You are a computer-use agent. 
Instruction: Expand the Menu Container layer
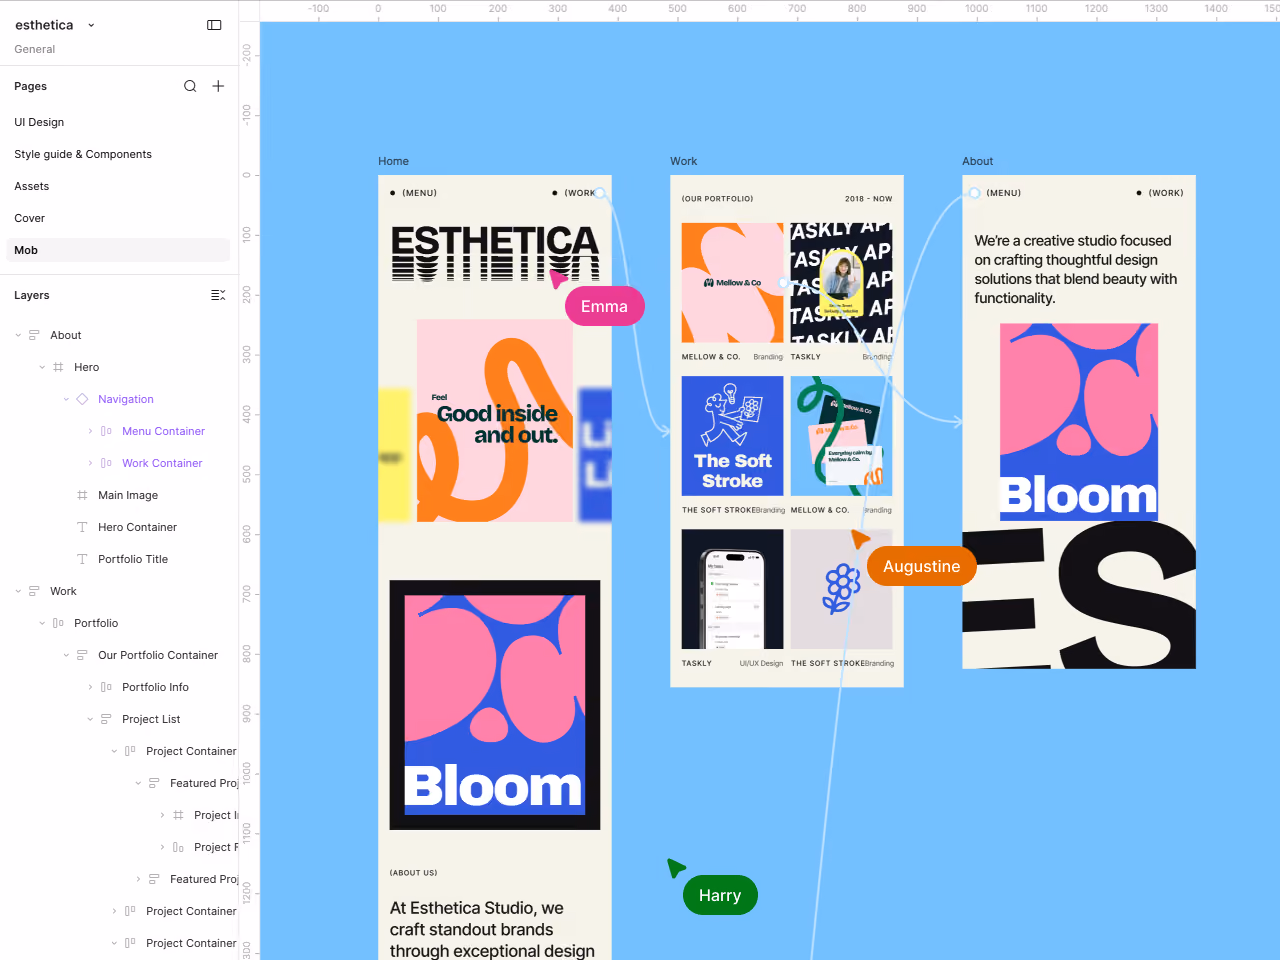pyautogui.click(x=90, y=431)
